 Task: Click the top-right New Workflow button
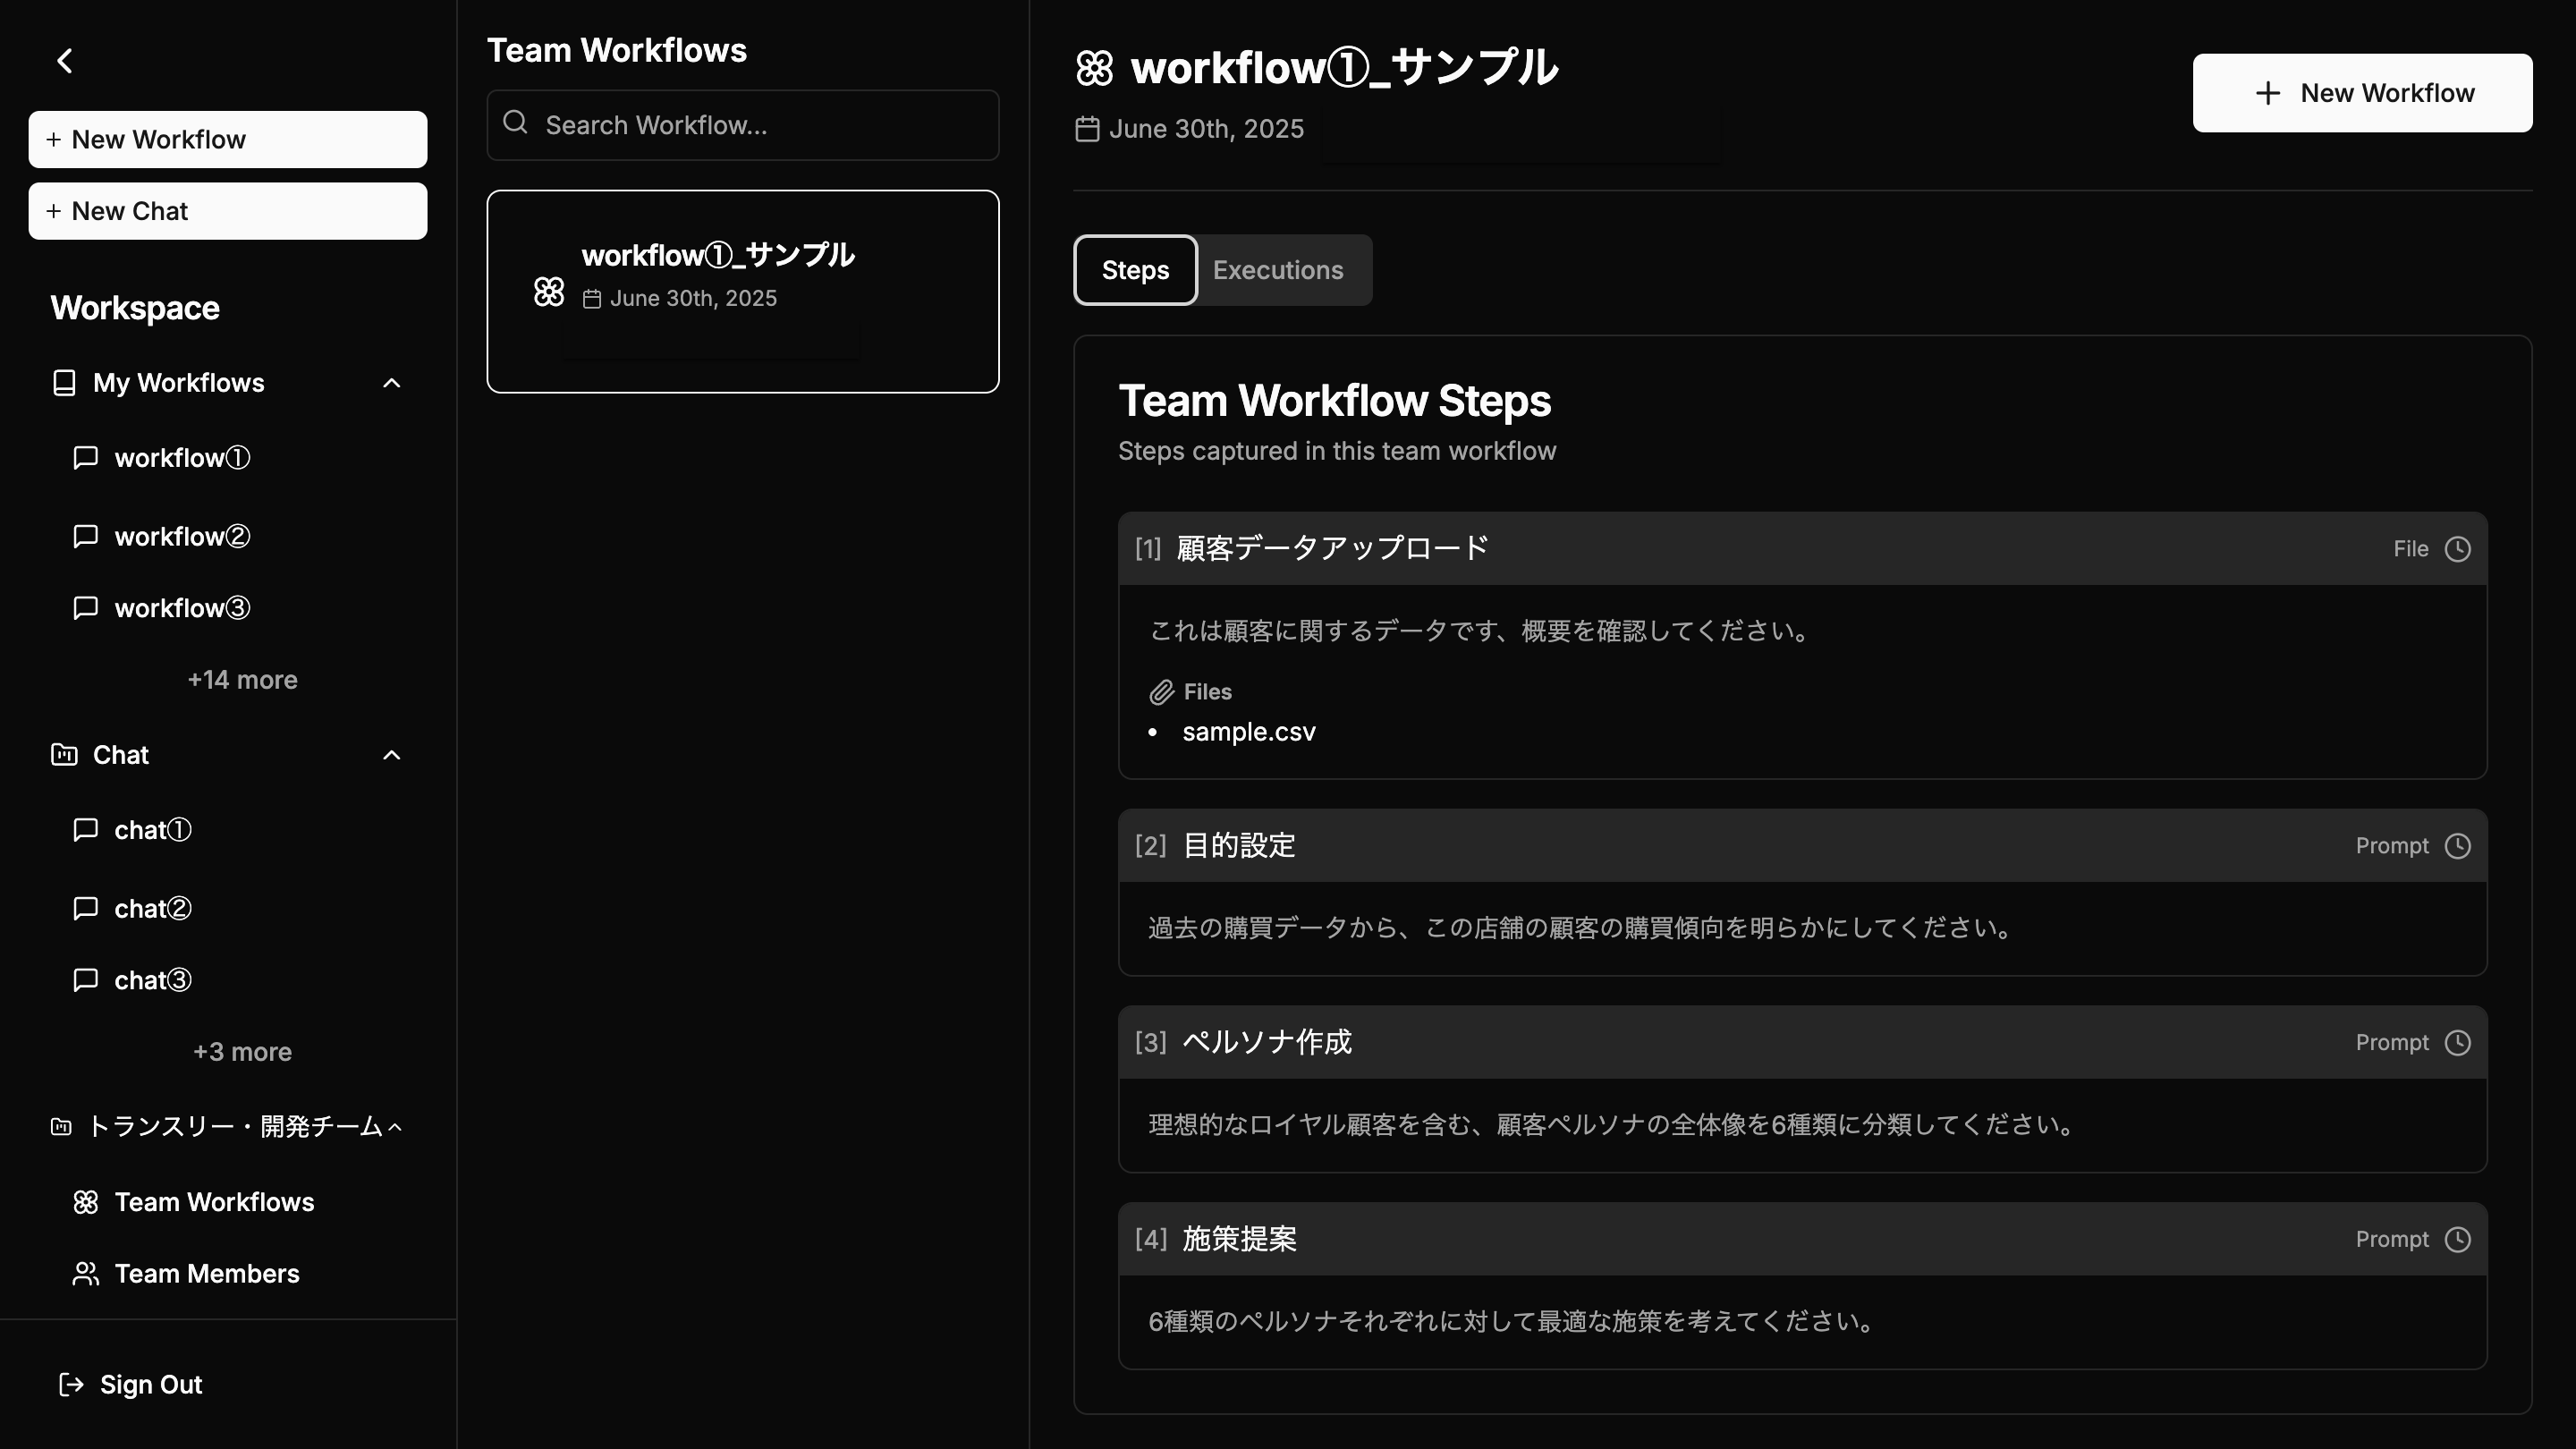pos(2362,93)
